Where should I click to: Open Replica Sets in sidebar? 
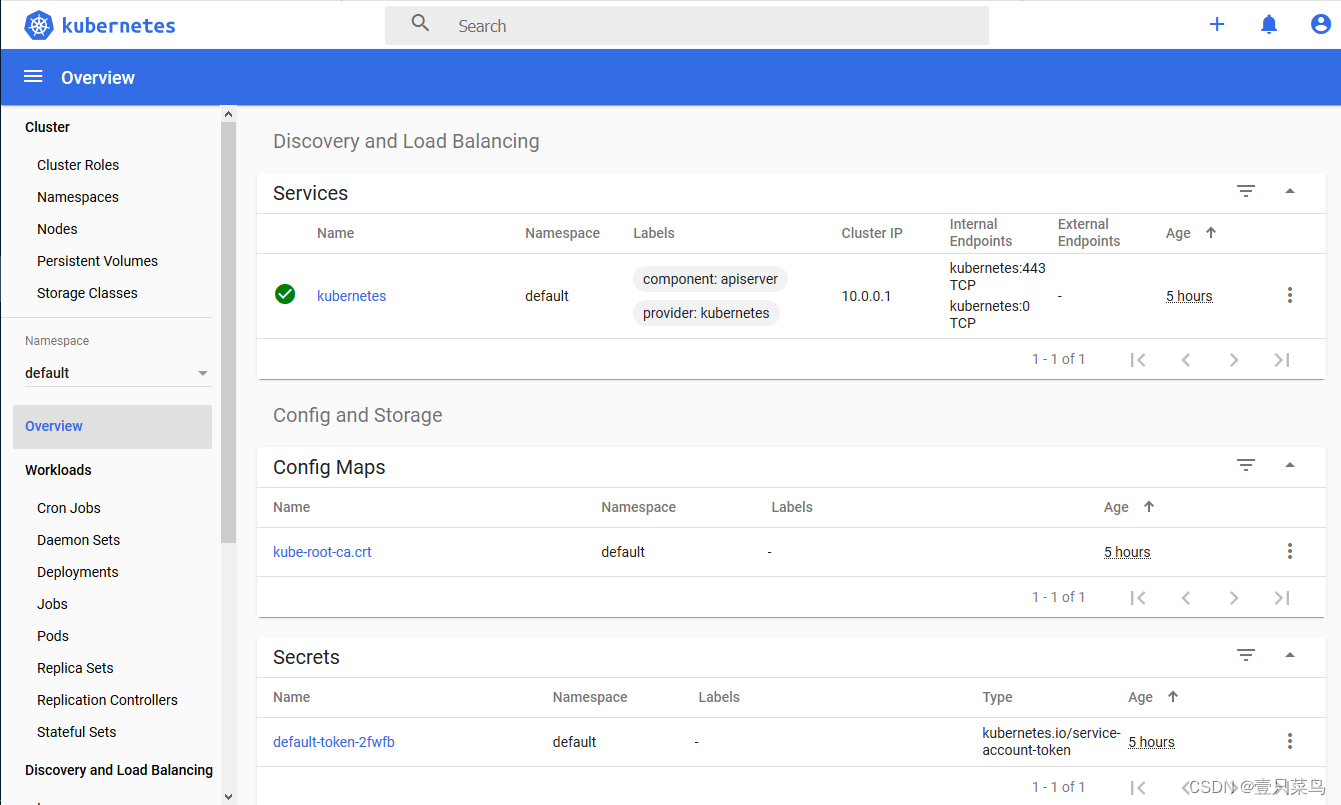pyautogui.click(x=75, y=668)
